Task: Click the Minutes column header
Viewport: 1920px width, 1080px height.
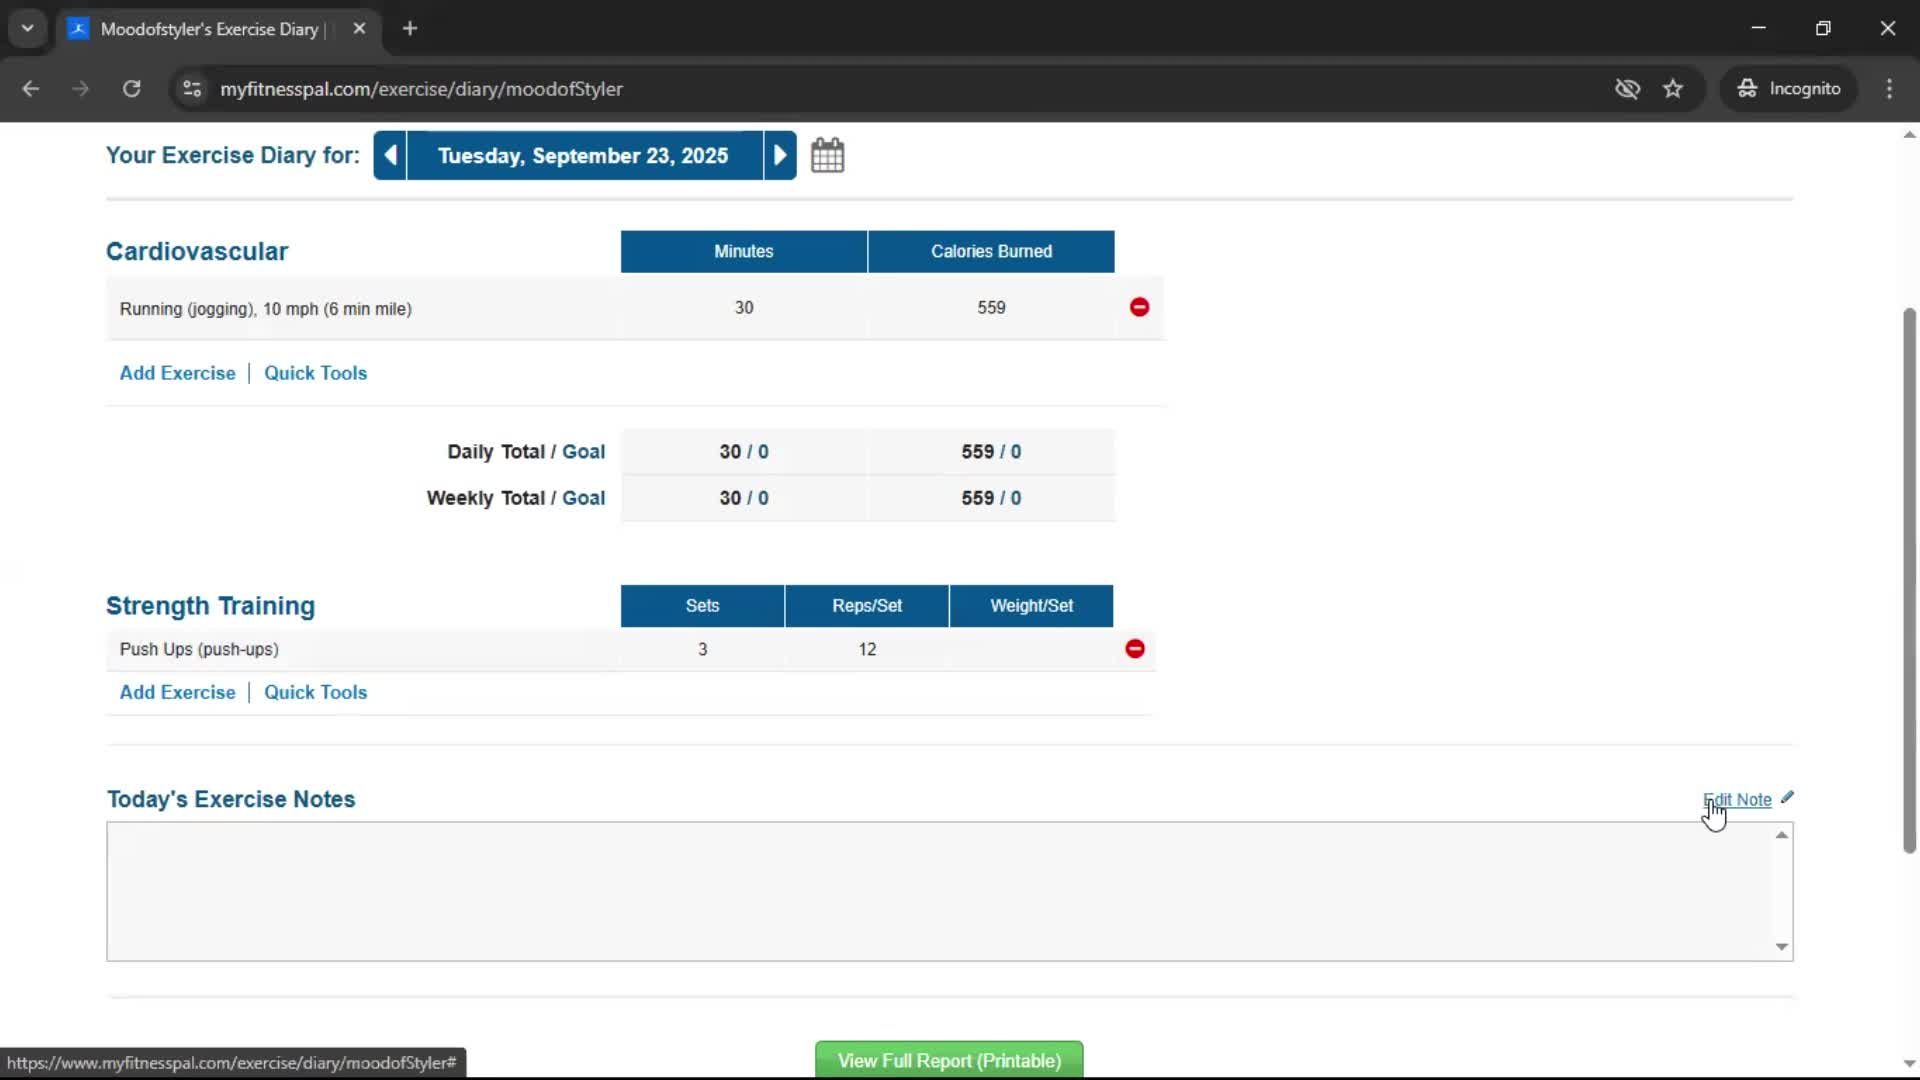Action: (743, 251)
